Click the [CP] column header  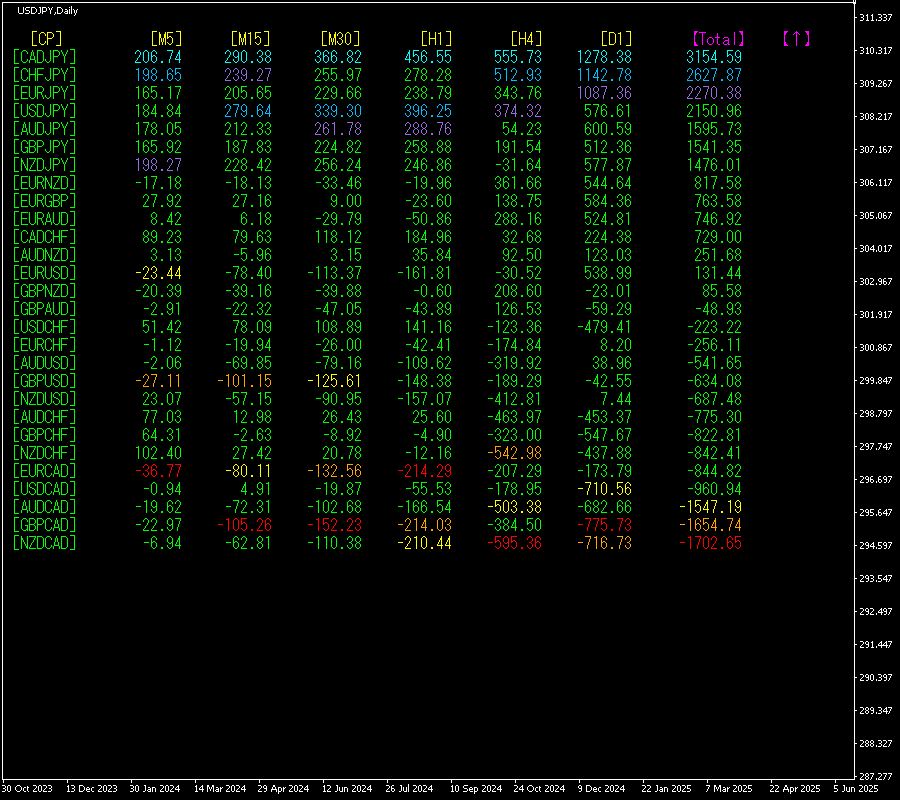(x=46, y=39)
